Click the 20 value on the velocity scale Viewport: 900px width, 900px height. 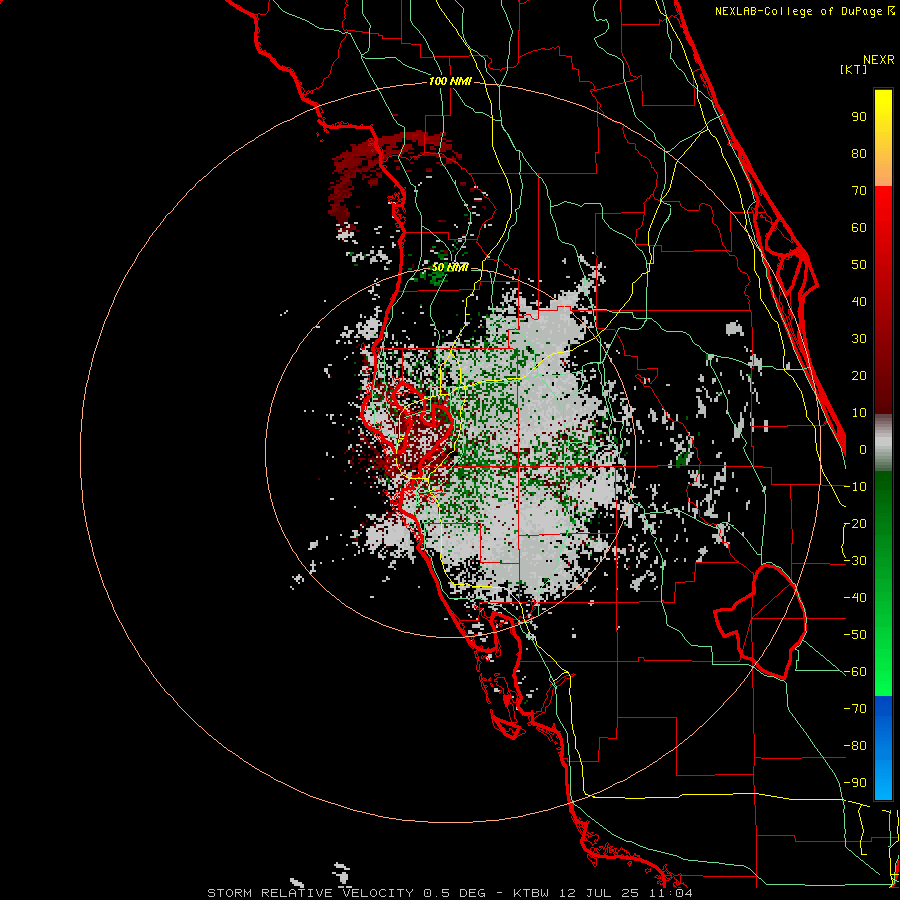pyautogui.click(x=859, y=375)
